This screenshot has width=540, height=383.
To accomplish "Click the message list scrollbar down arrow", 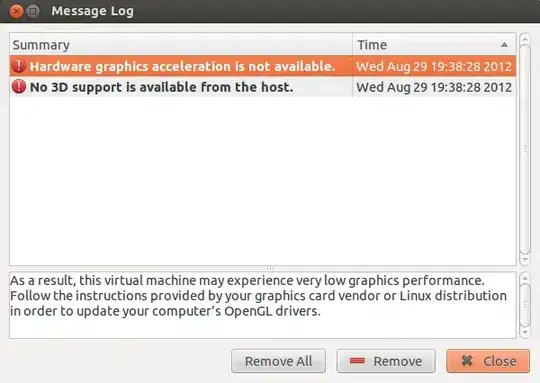I will tap(525, 260).
